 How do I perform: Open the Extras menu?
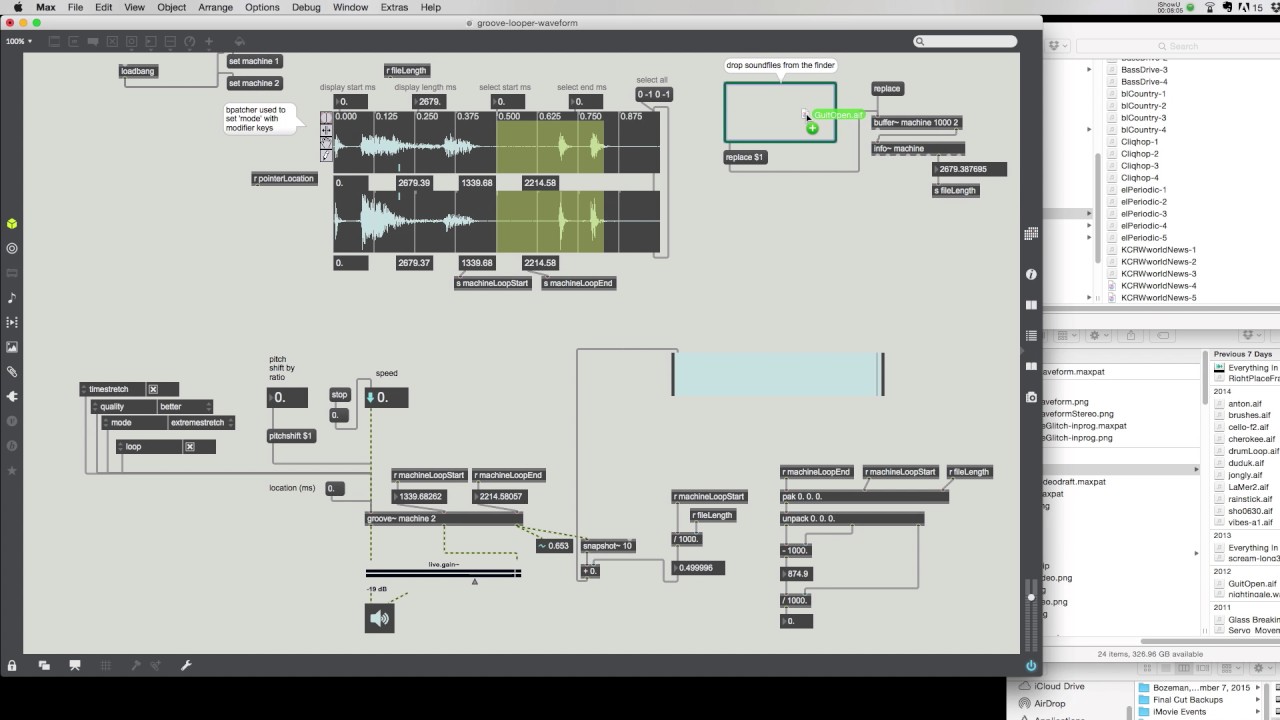coord(394,7)
